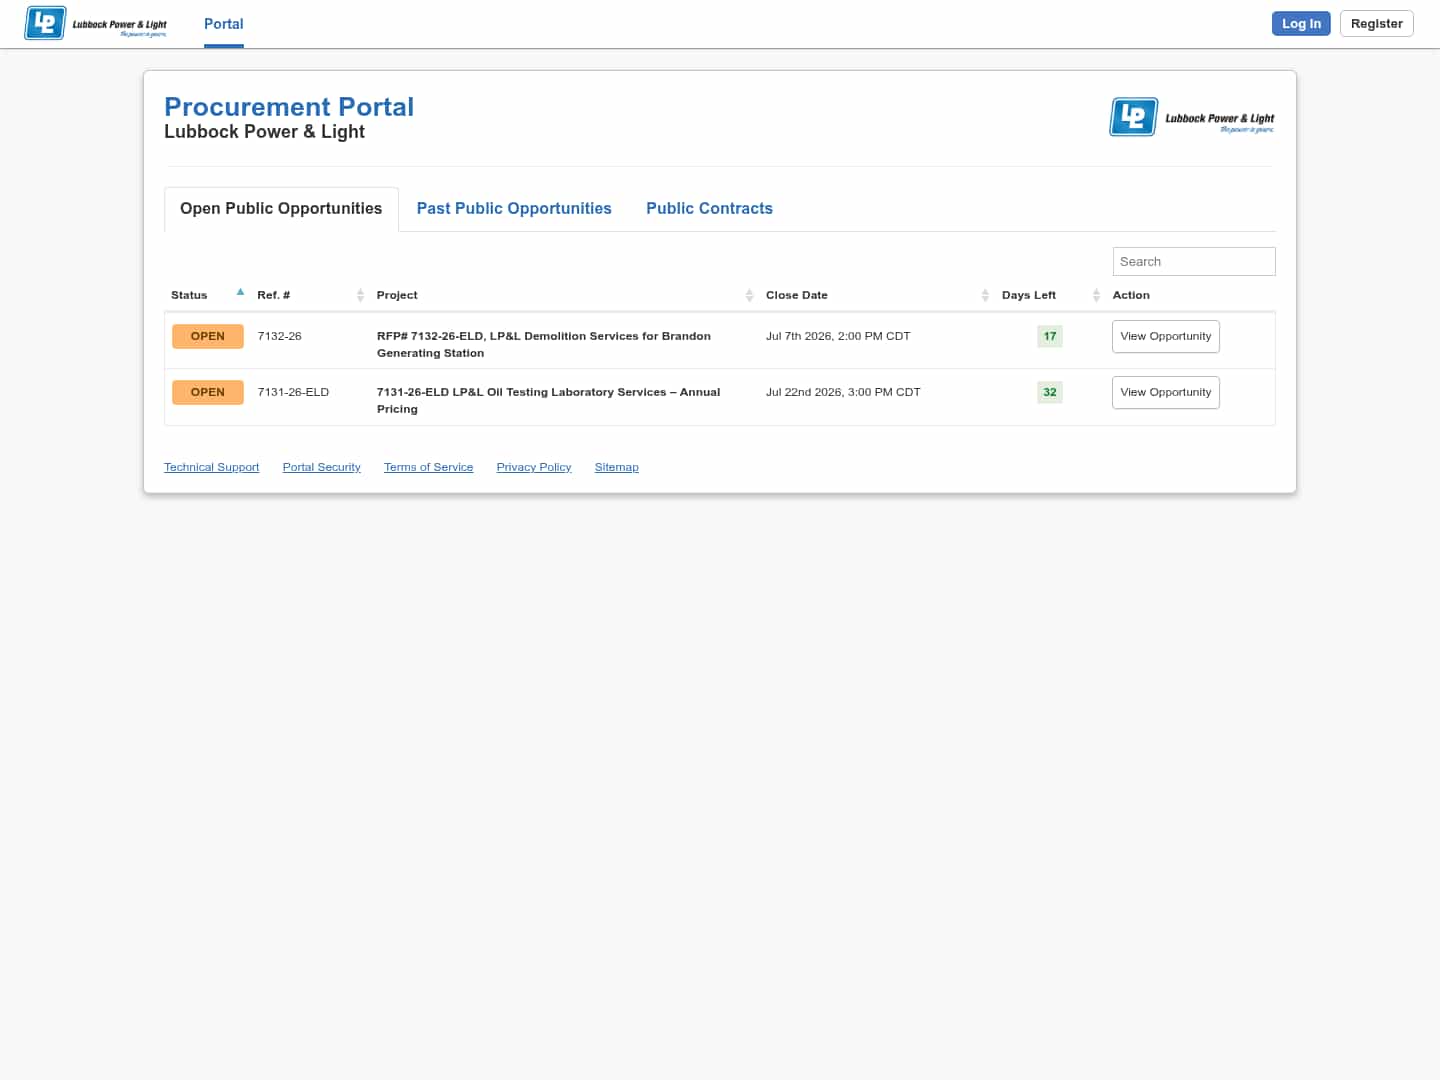Open the Sitemap link
1440x1080 pixels.
pyautogui.click(x=617, y=467)
